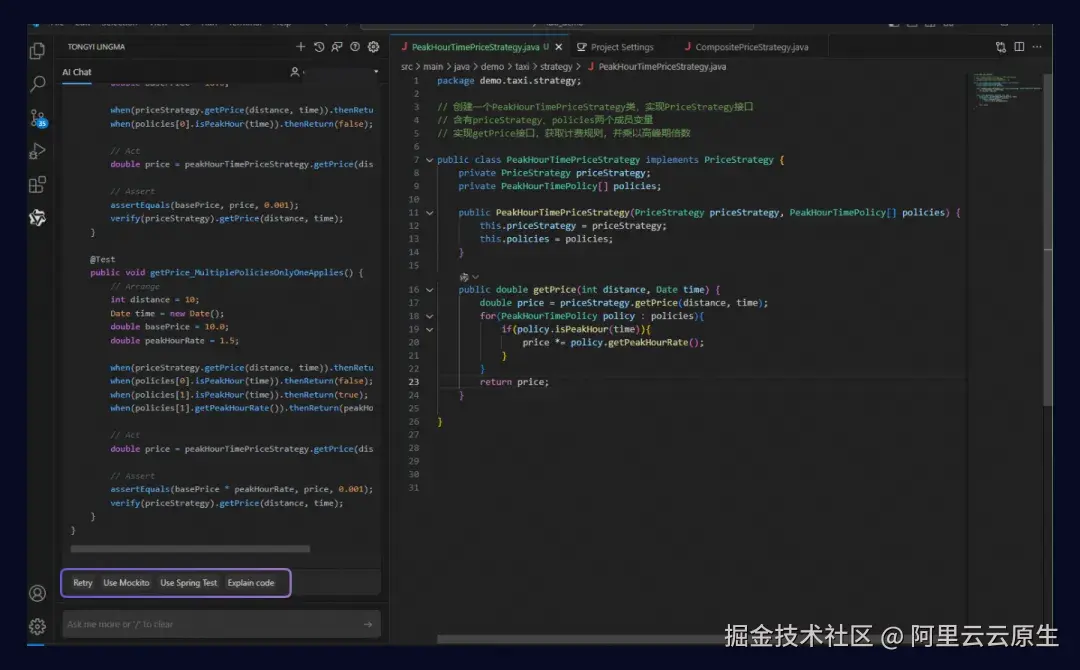Click breadcrumb segment 'taxi'

click(522, 67)
